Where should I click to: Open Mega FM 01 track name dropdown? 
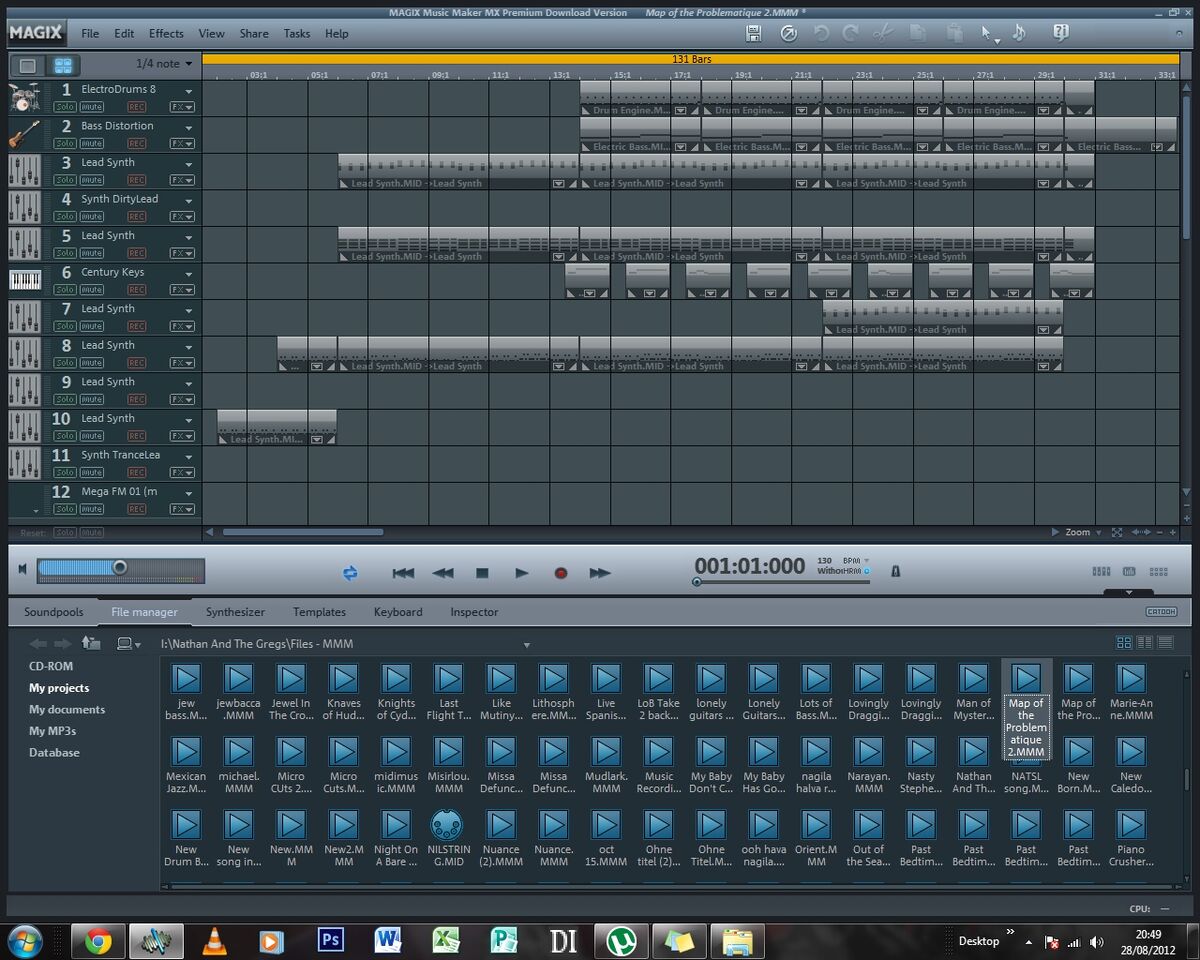click(188, 492)
